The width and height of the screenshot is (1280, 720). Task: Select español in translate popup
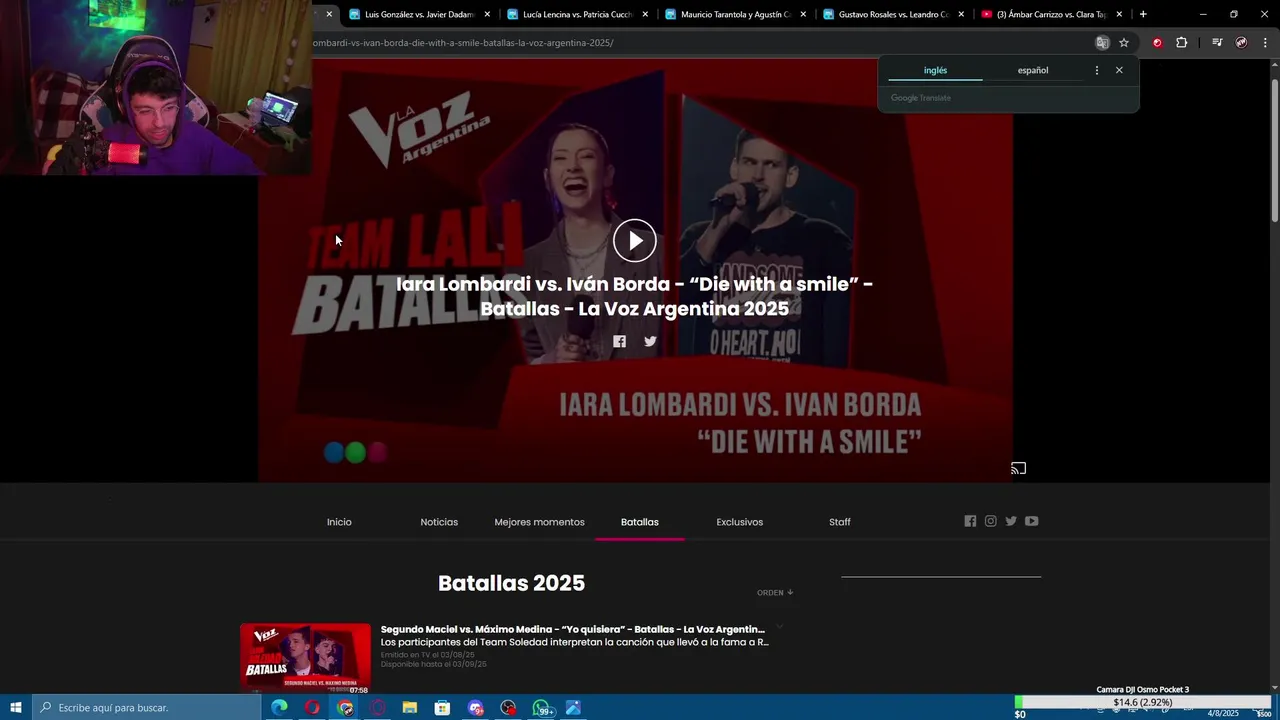1033,70
